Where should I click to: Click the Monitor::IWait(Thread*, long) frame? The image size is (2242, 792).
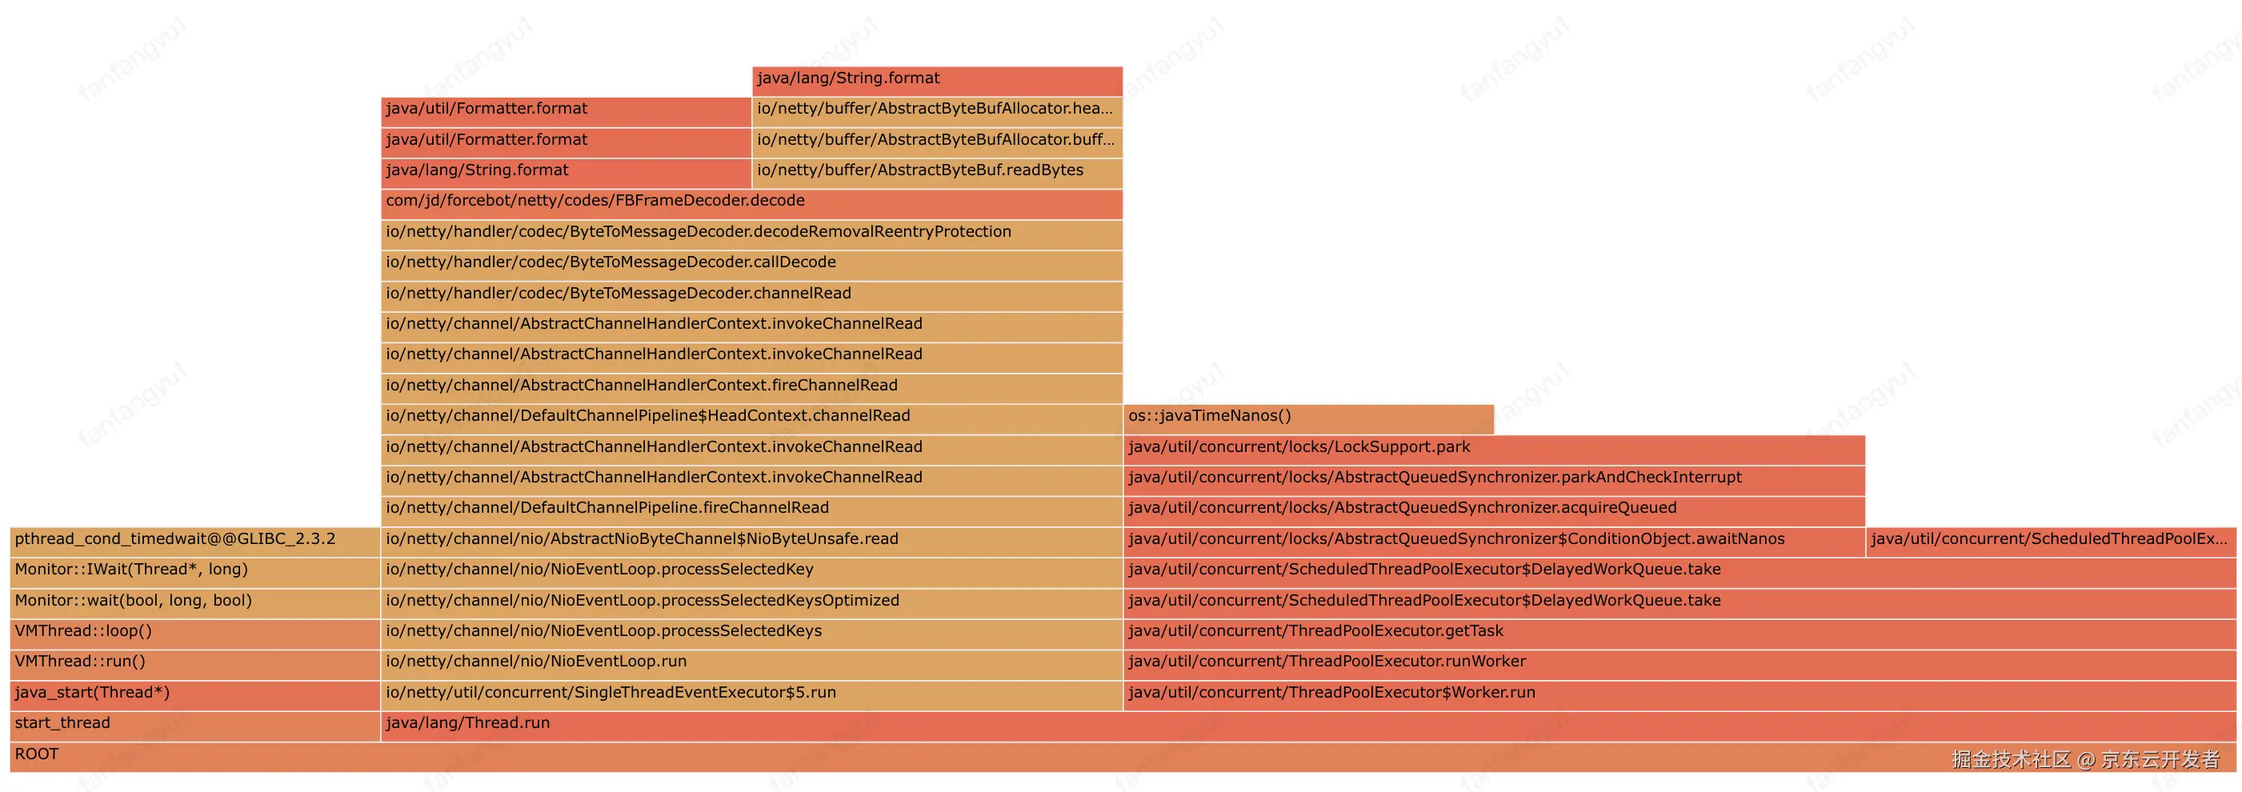tap(195, 572)
